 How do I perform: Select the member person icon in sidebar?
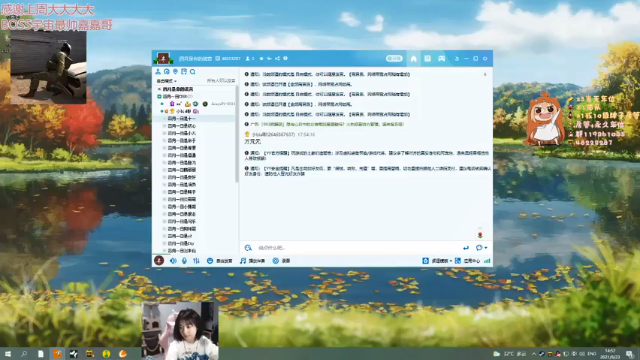pos(158,71)
